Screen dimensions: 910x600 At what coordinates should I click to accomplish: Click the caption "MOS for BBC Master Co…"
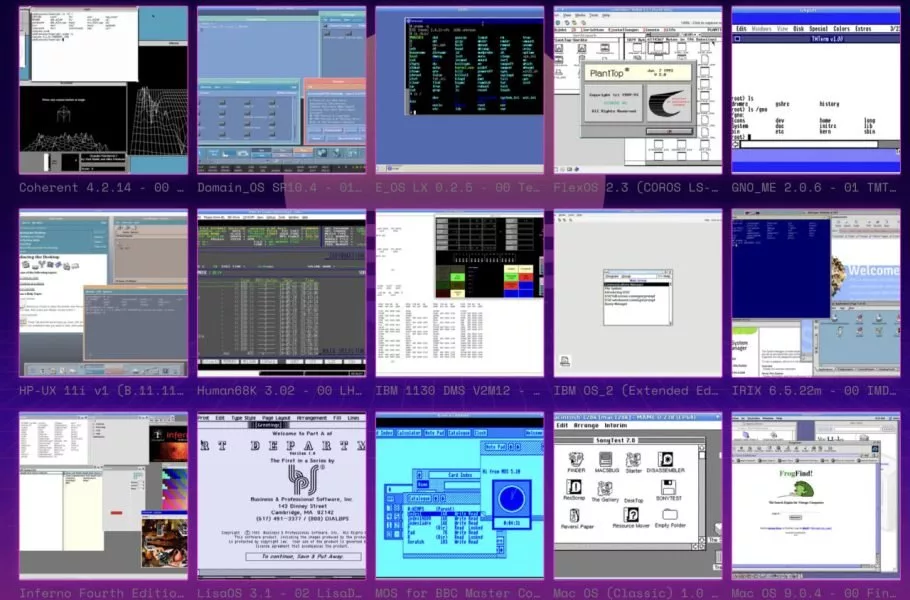pyautogui.click(x=458, y=593)
